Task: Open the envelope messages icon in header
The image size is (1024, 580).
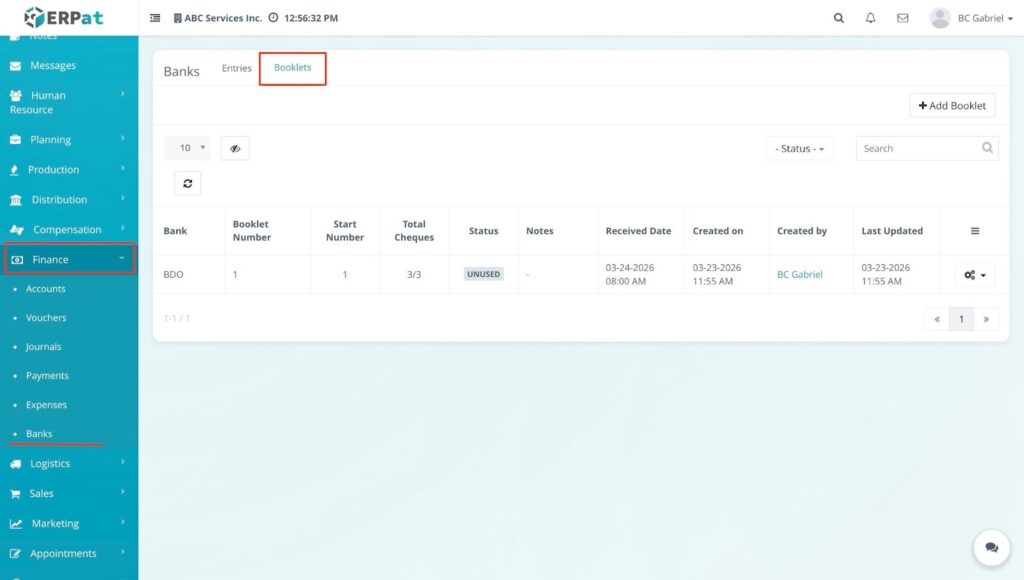Action: [x=902, y=18]
